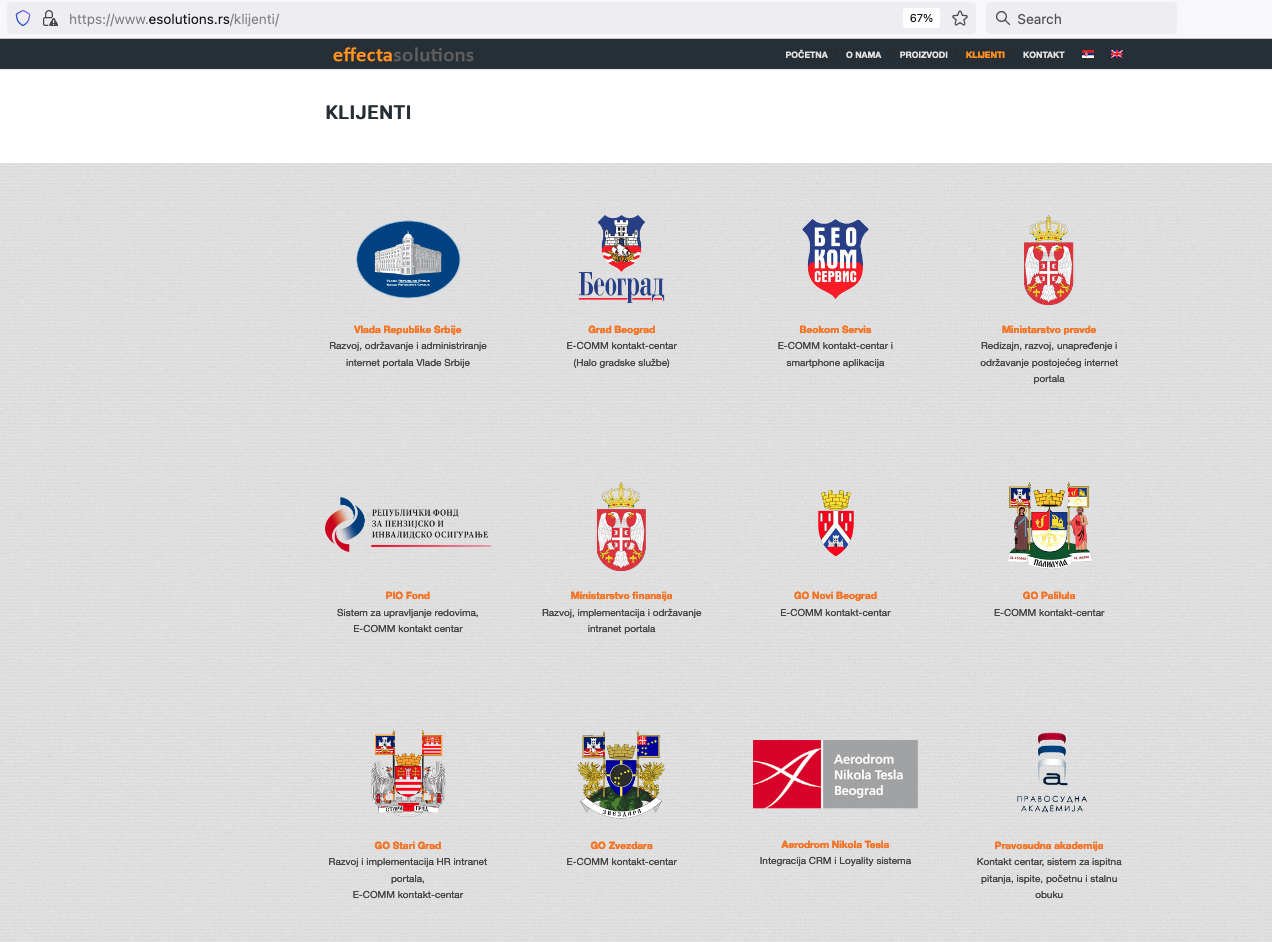The image size is (1272, 942).
Task: Click the Beokom Servis shield logo
Action: coord(835,259)
